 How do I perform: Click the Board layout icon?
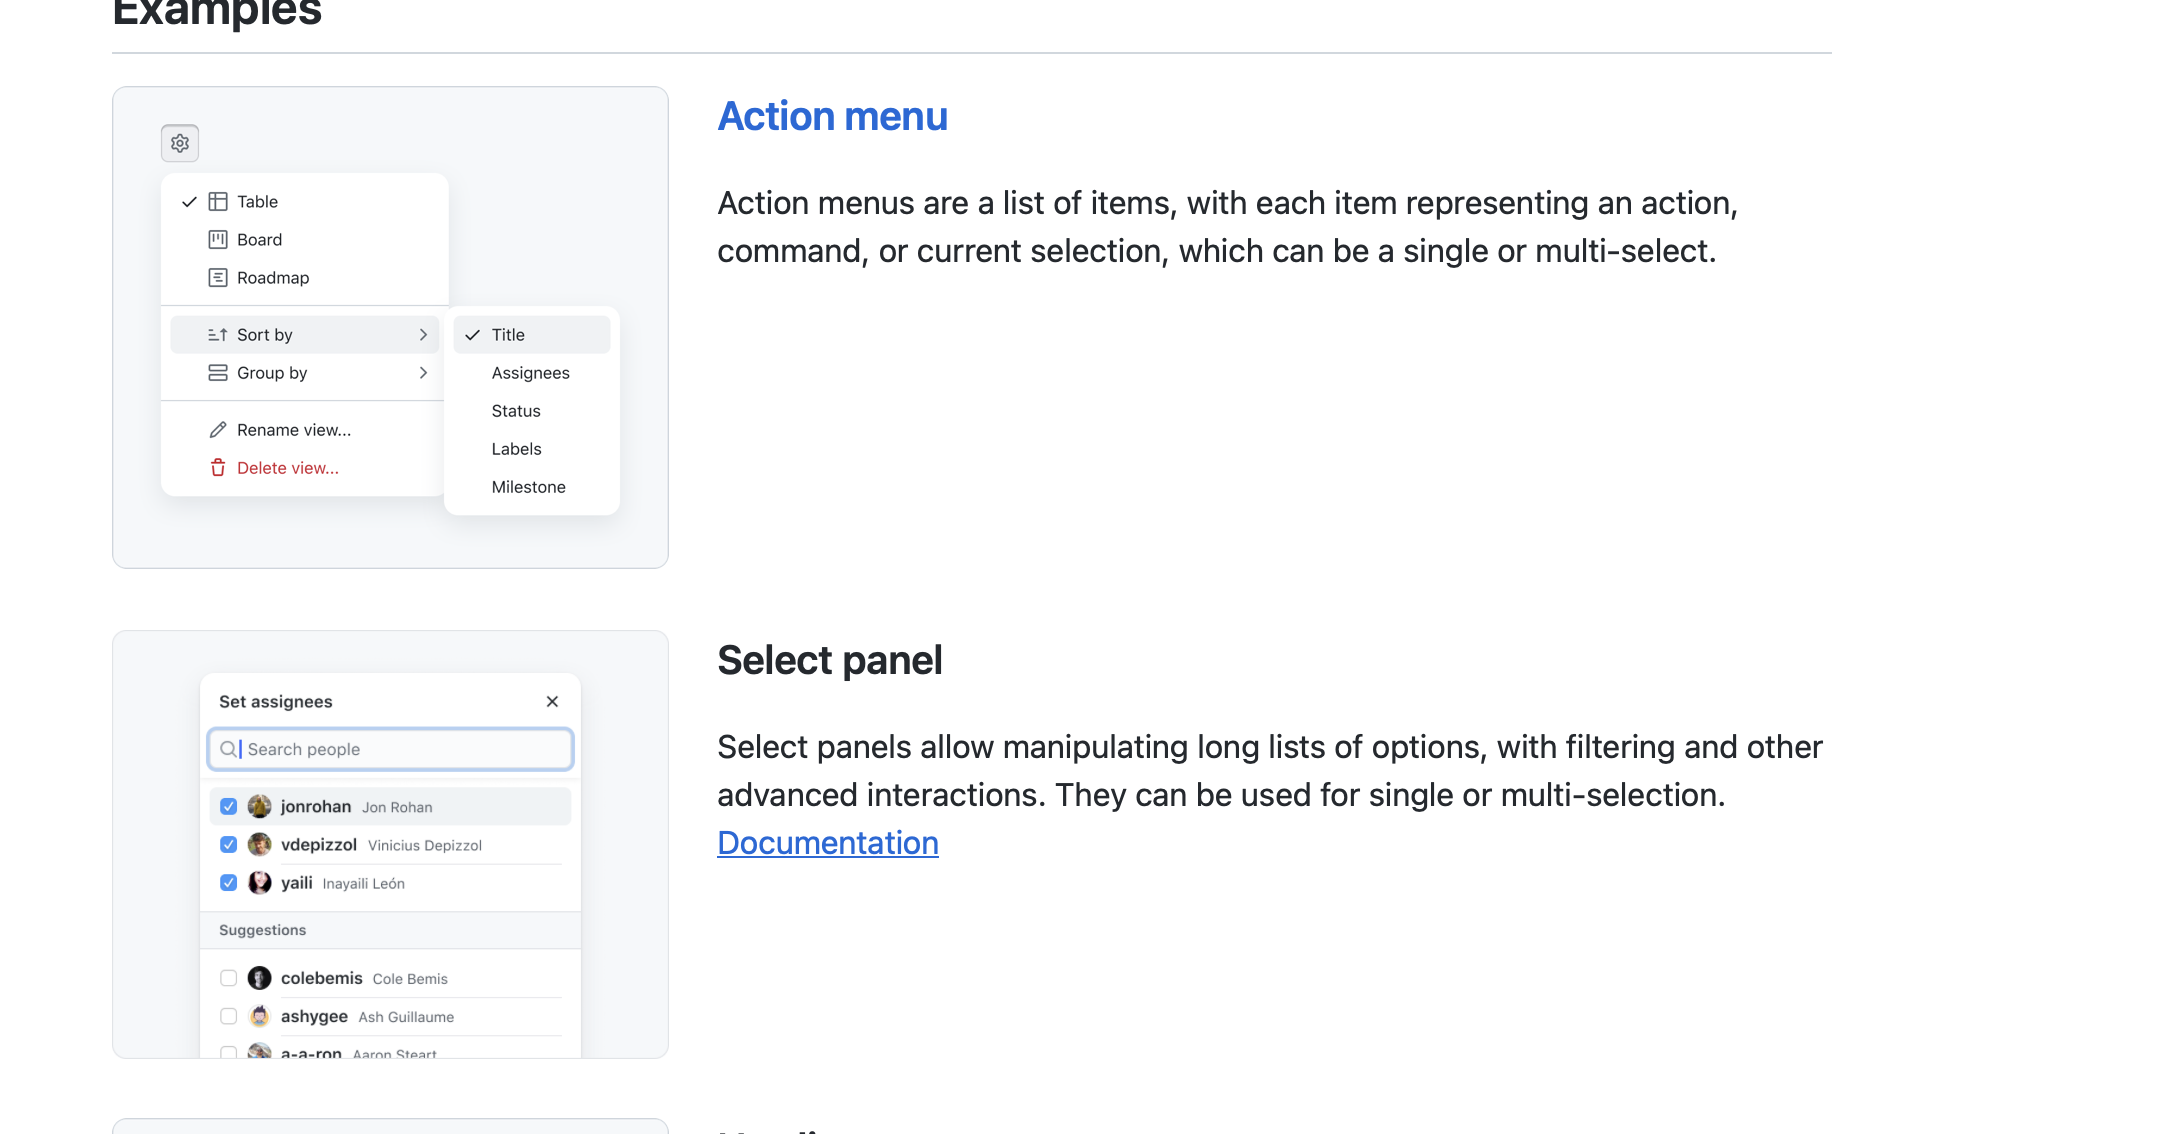click(218, 239)
